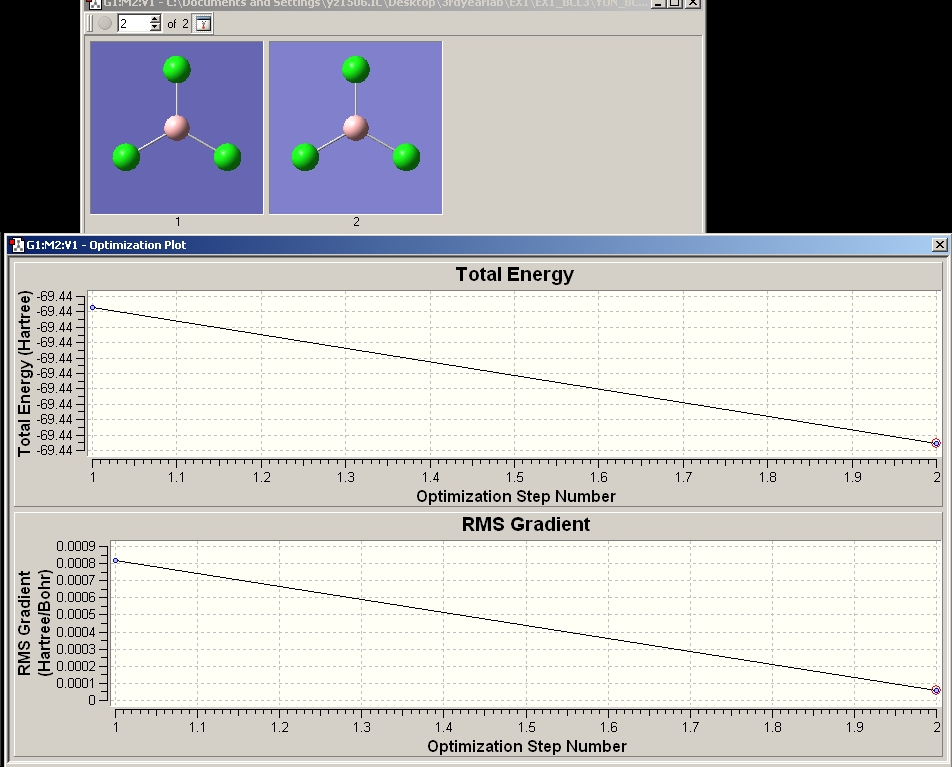Viewport: 952px width, 767px height.
Task: Click step 2 data point on Total Energy plot
Action: pos(936,443)
